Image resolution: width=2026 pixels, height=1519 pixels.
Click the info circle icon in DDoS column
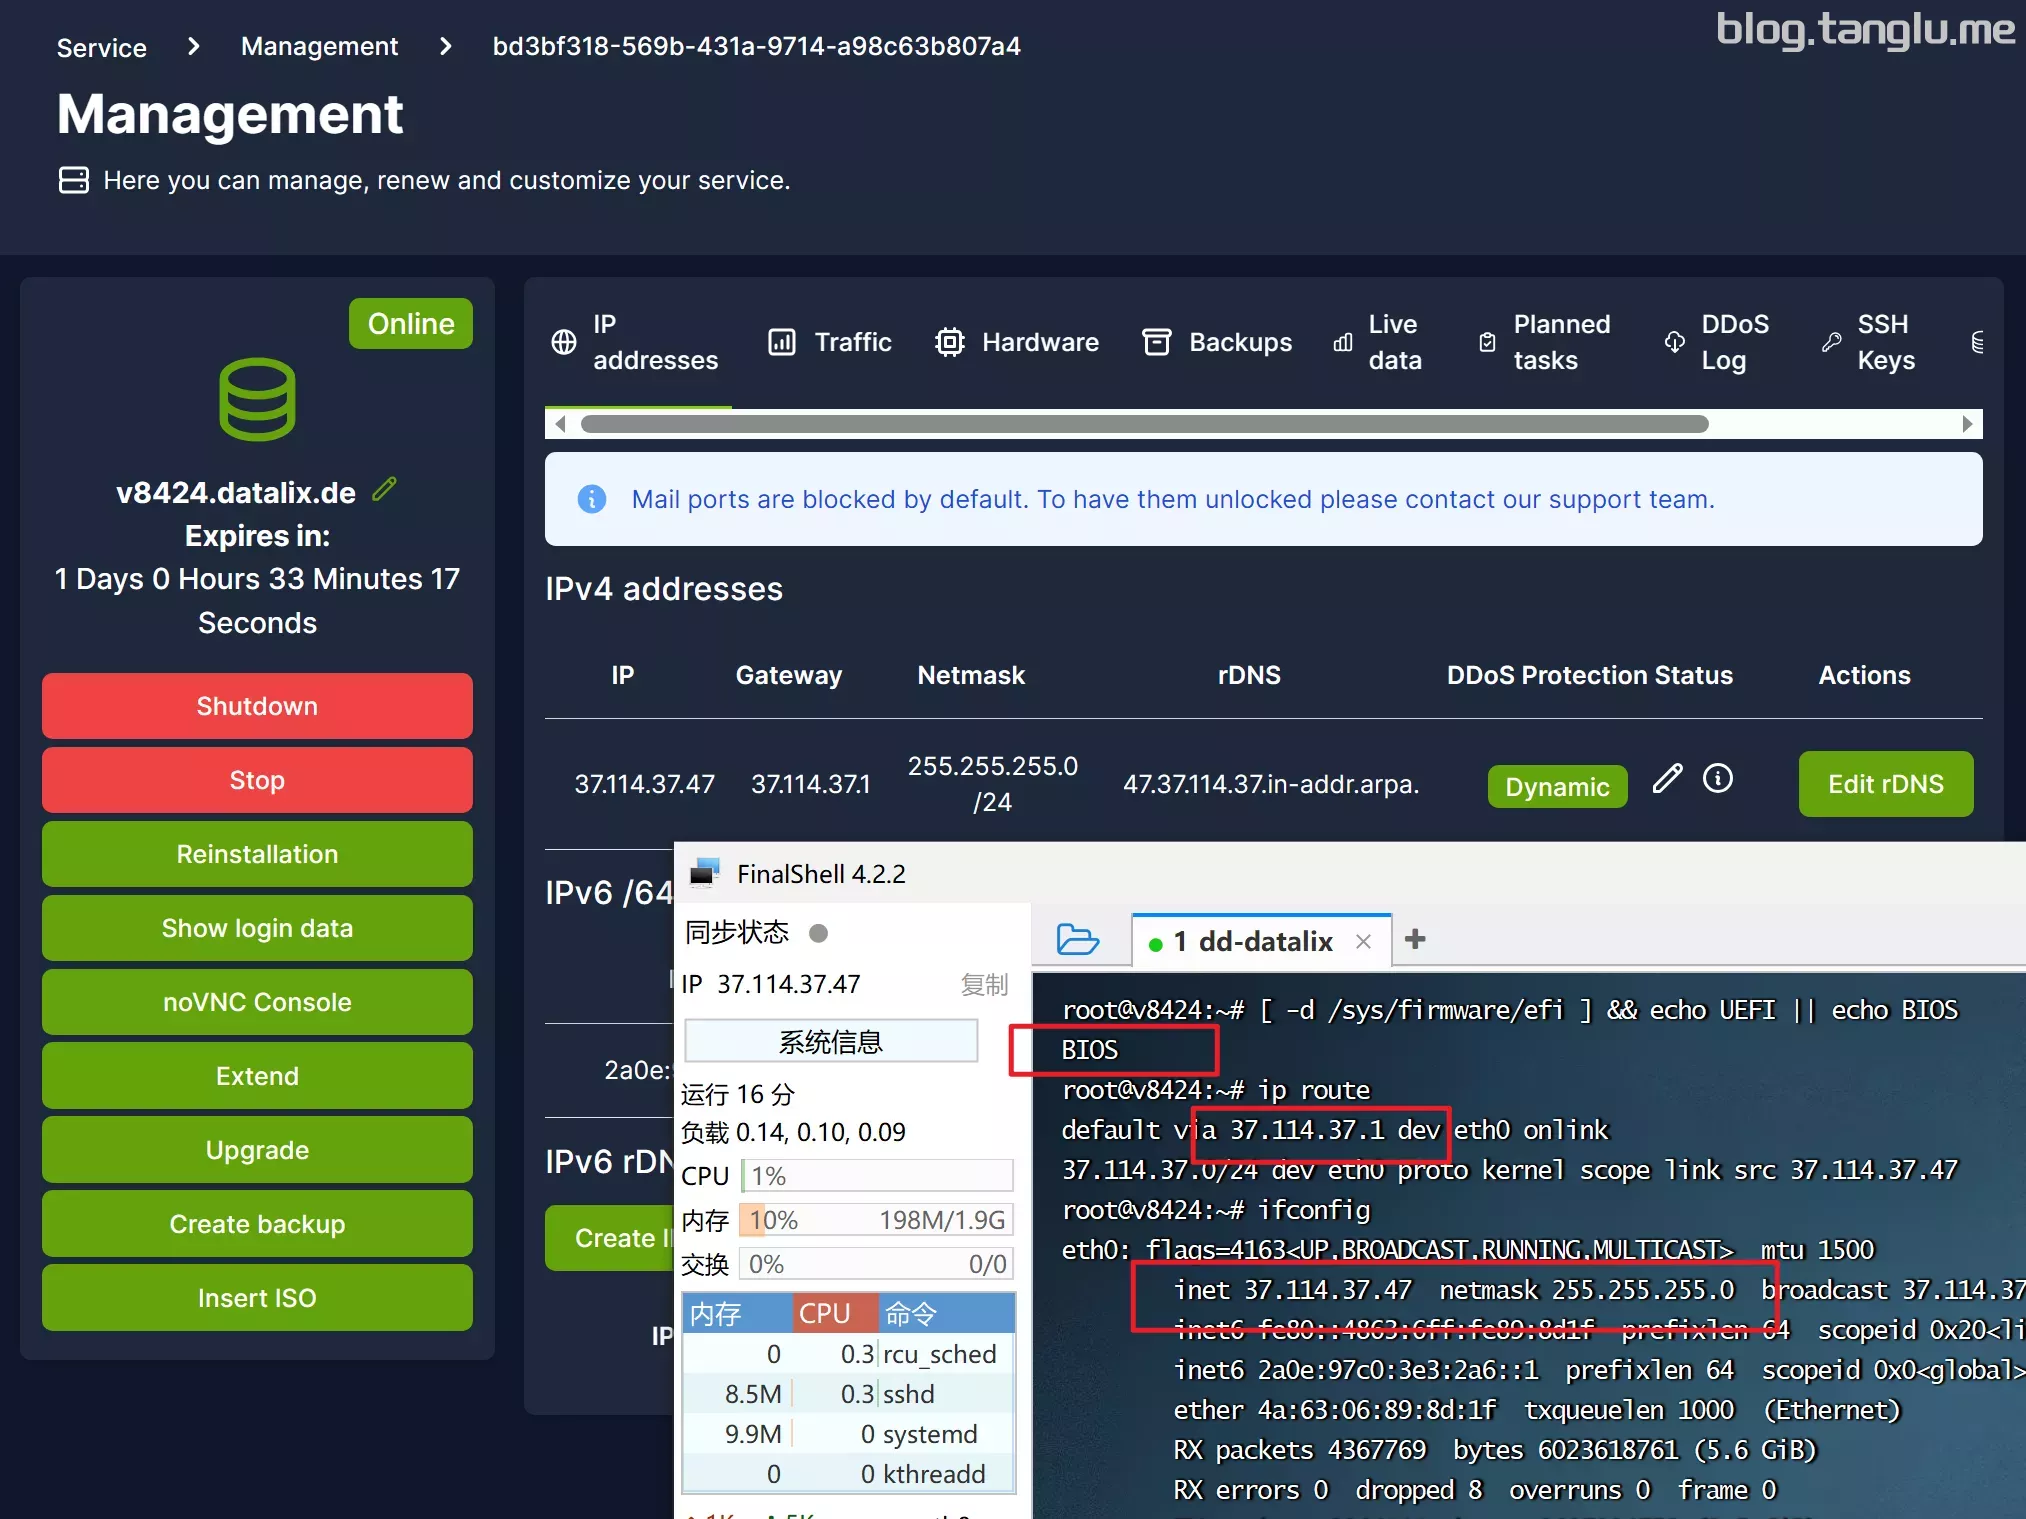[1718, 778]
